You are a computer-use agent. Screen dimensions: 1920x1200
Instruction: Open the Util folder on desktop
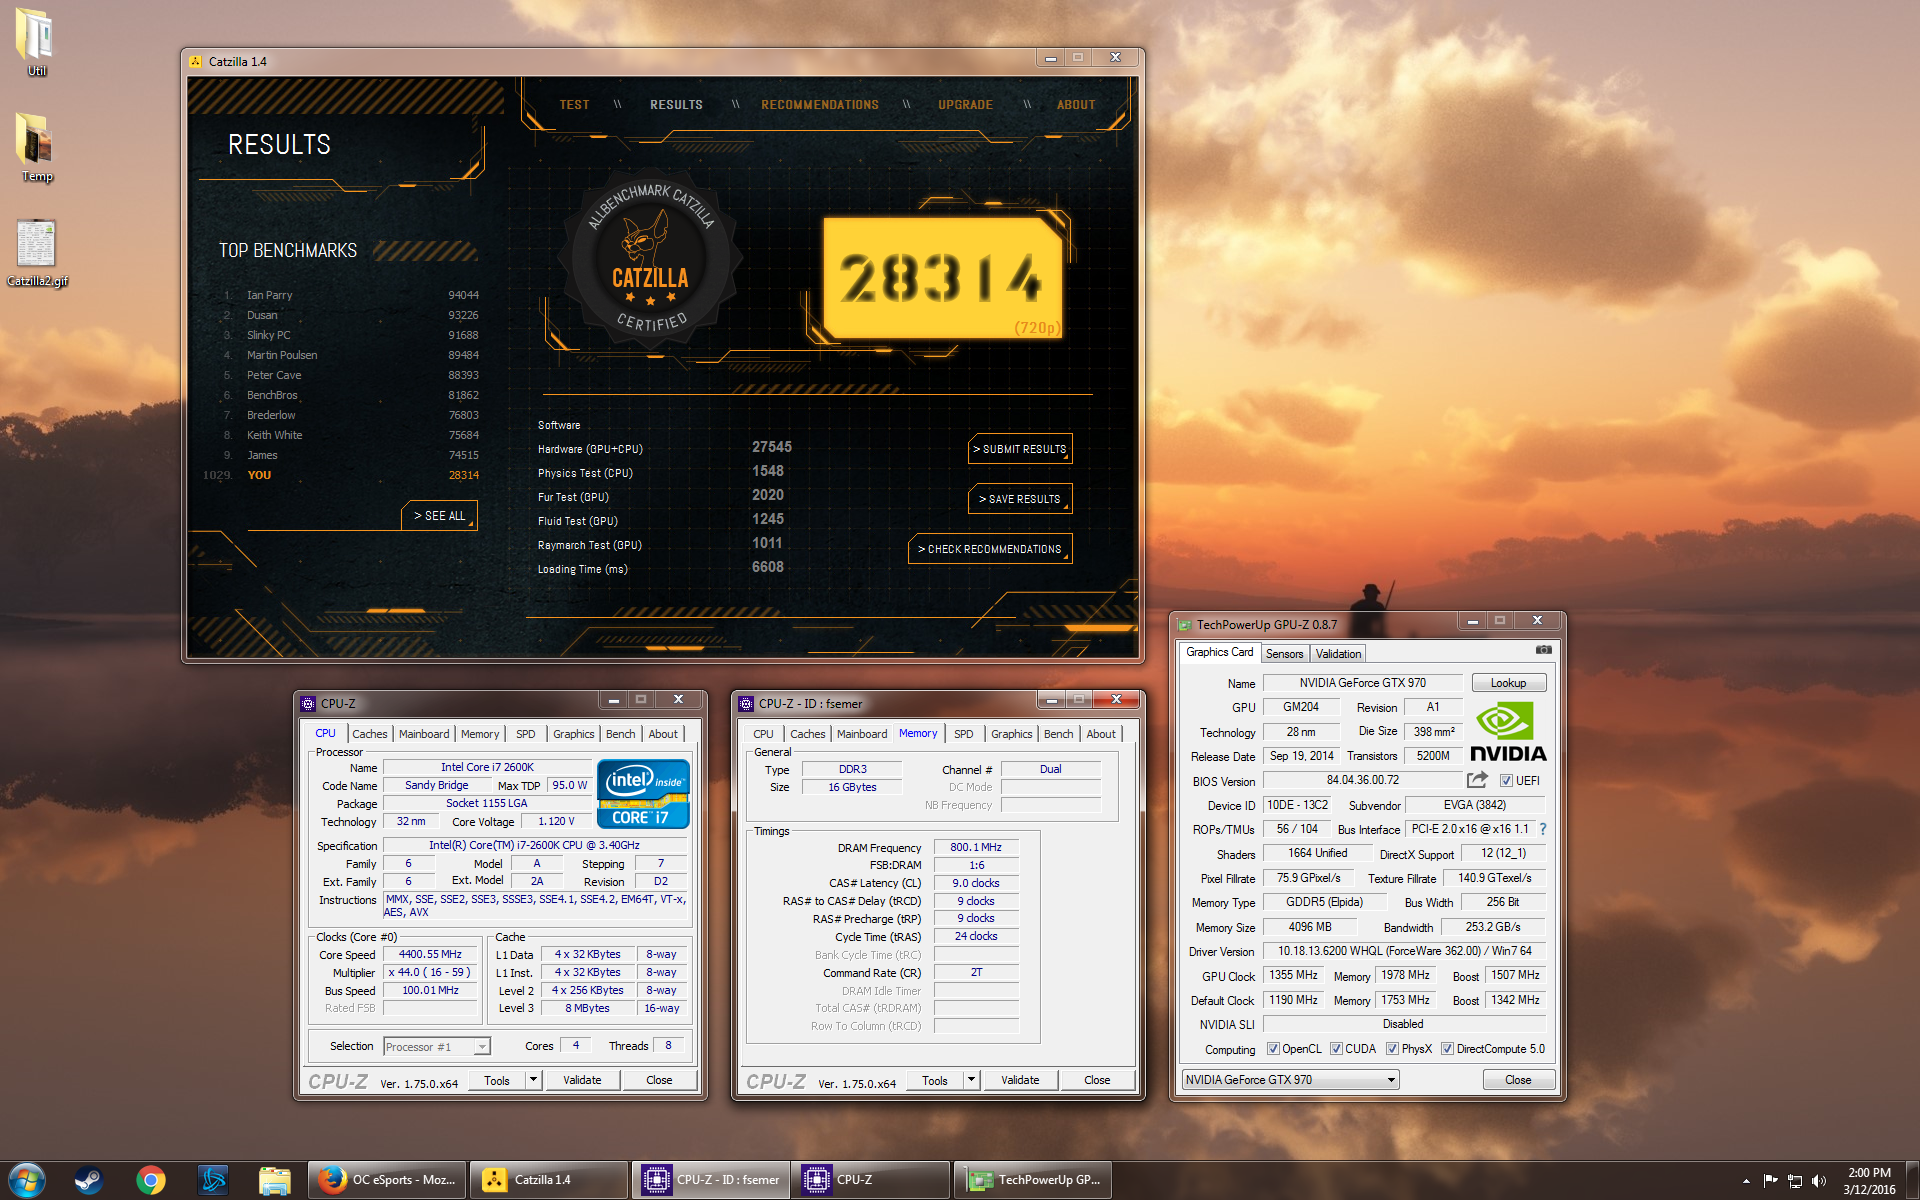pos(35,42)
